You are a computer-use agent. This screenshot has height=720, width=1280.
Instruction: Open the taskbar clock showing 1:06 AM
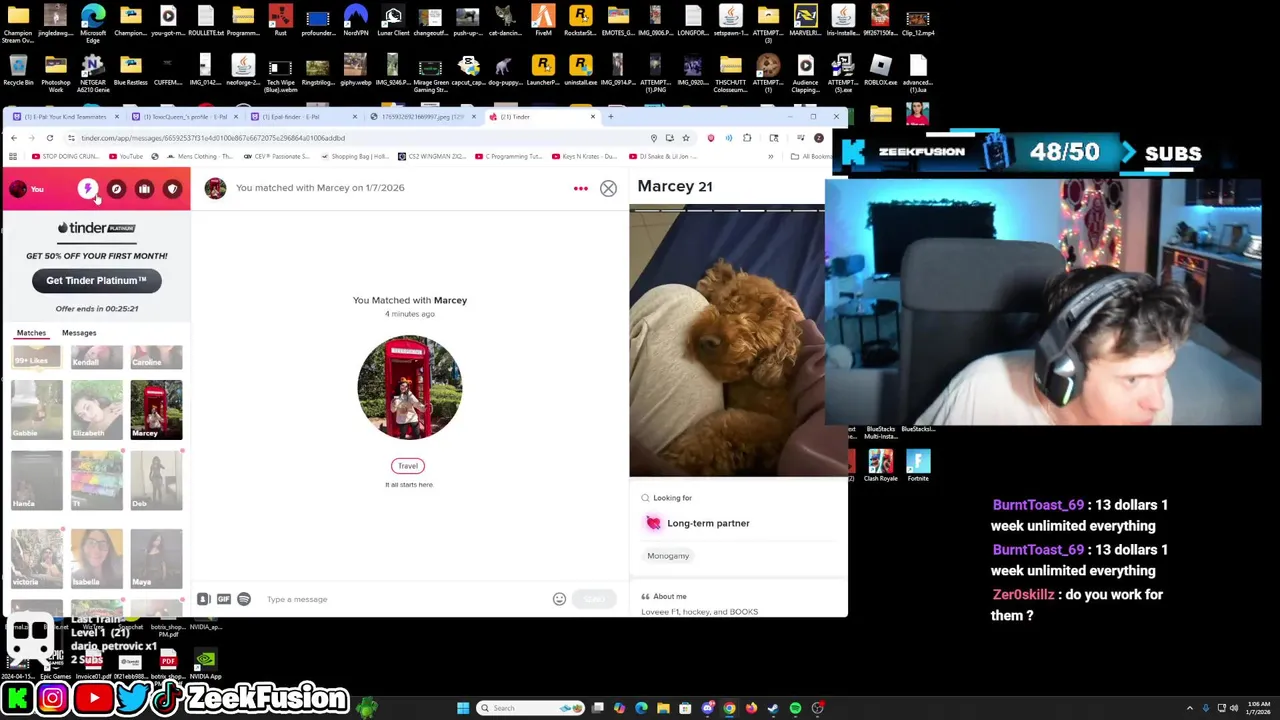1258,708
